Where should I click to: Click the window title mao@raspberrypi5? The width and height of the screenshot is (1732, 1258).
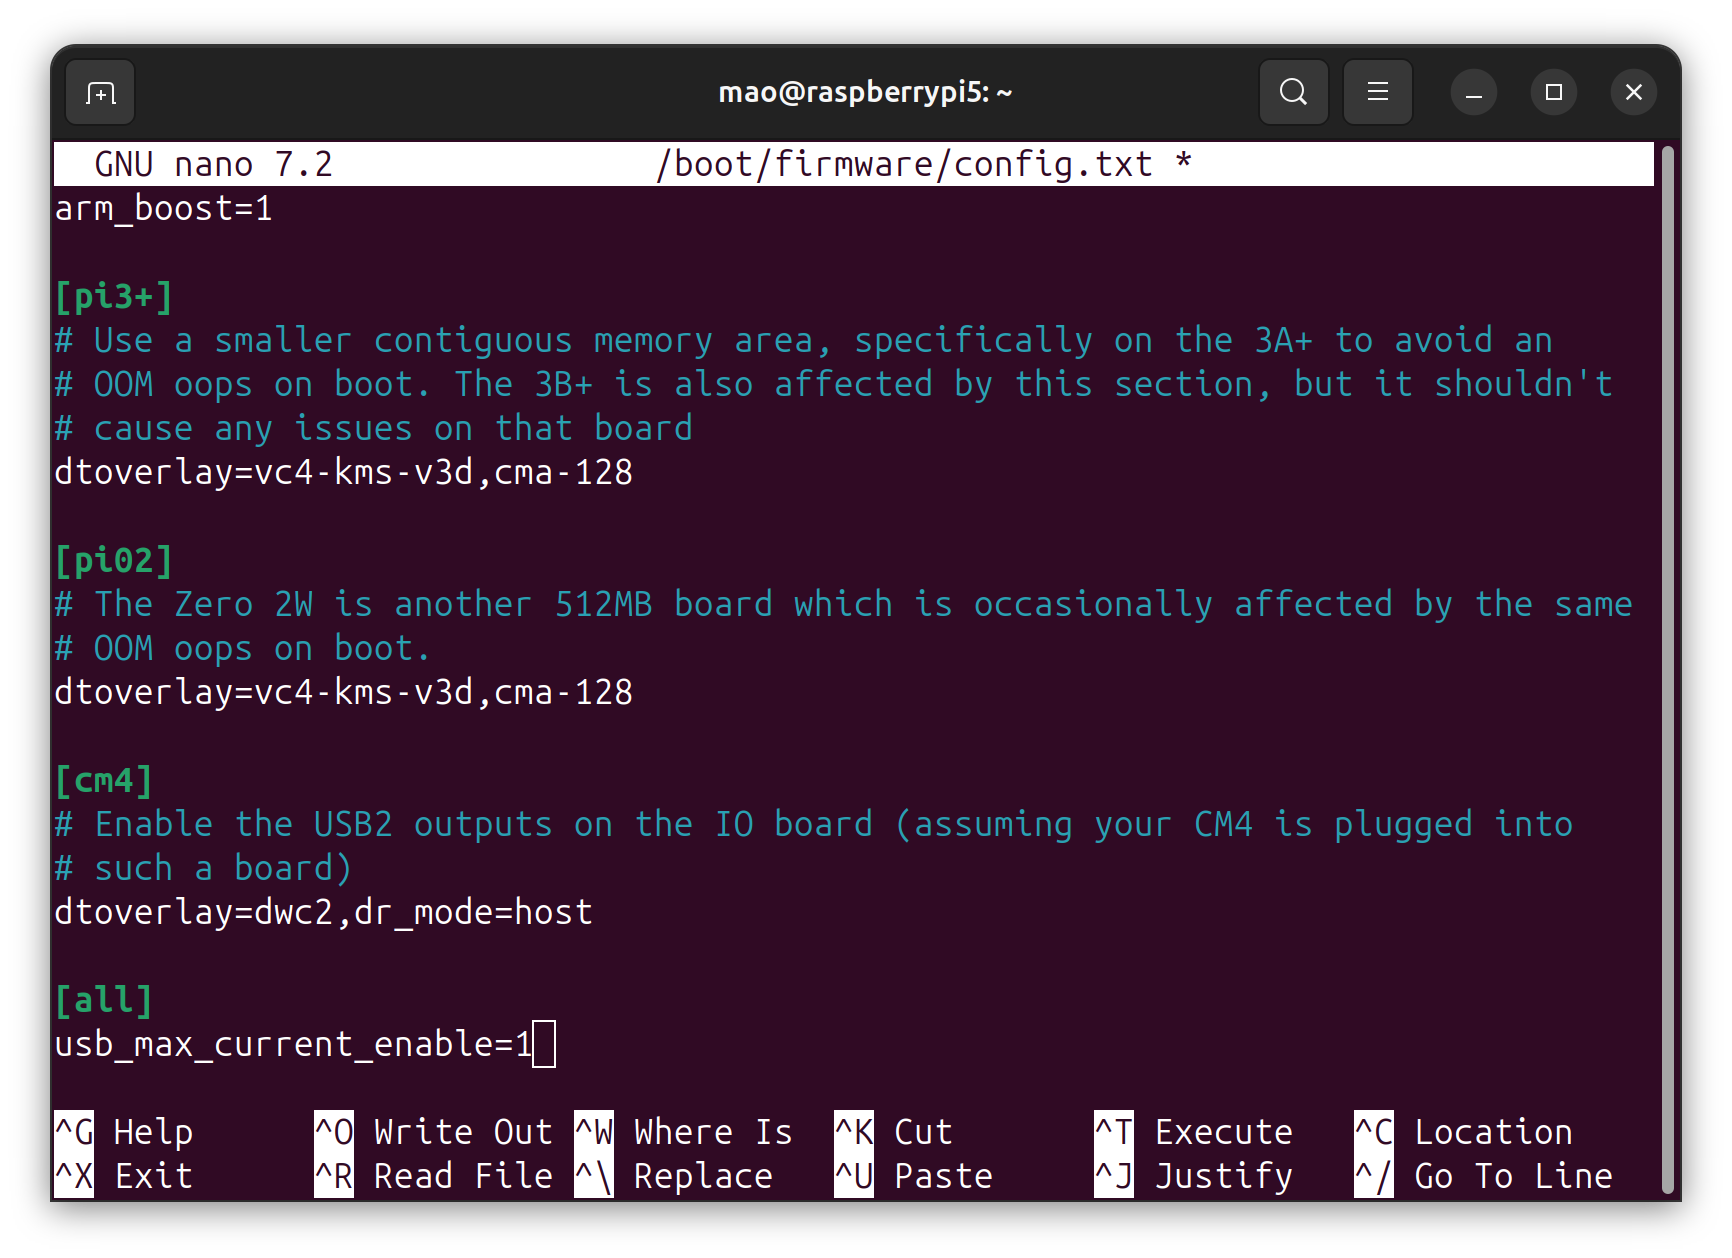(x=865, y=93)
